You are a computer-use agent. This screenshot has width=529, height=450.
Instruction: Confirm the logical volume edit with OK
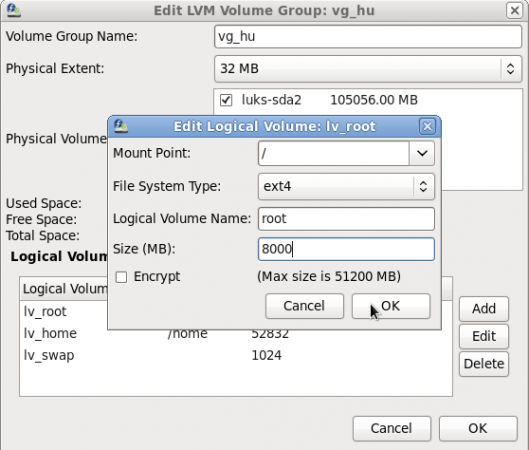click(391, 306)
